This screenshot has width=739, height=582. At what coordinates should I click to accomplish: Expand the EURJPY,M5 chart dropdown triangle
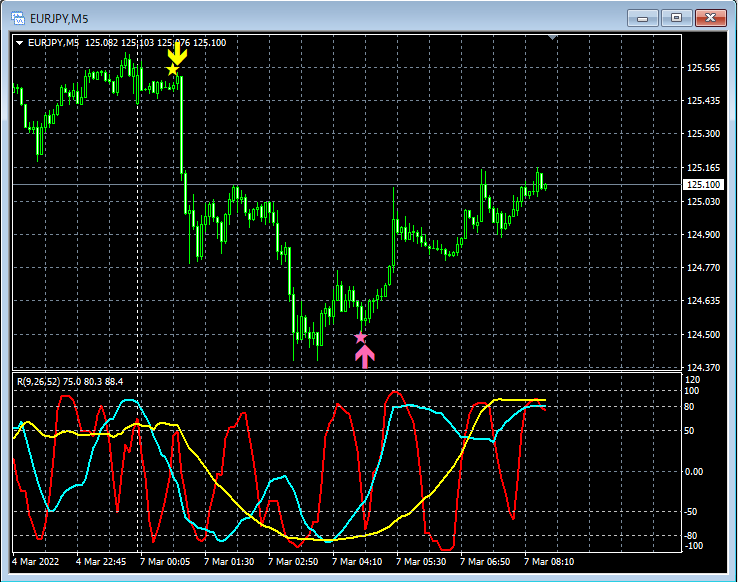(19, 43)
